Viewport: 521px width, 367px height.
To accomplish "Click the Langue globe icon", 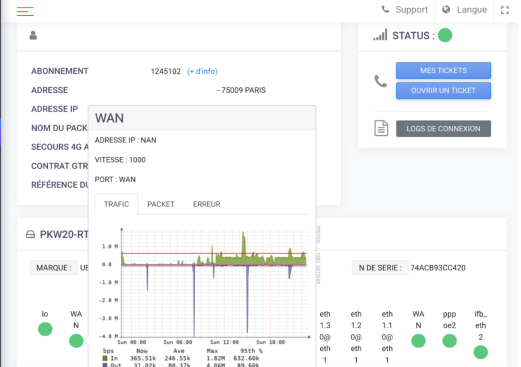I will click(x=446, y=10).
